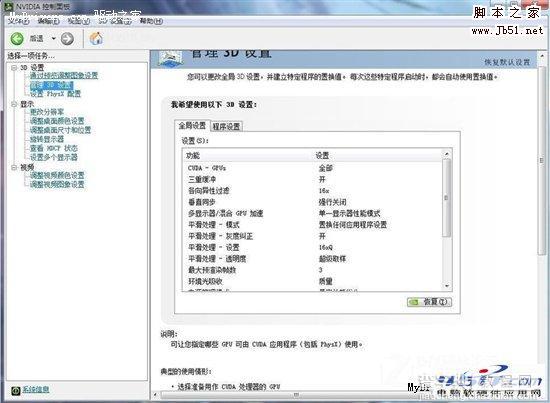Open 调整桌面颜色设置 in the tree
550x403 pixels.
click(57, 121)
